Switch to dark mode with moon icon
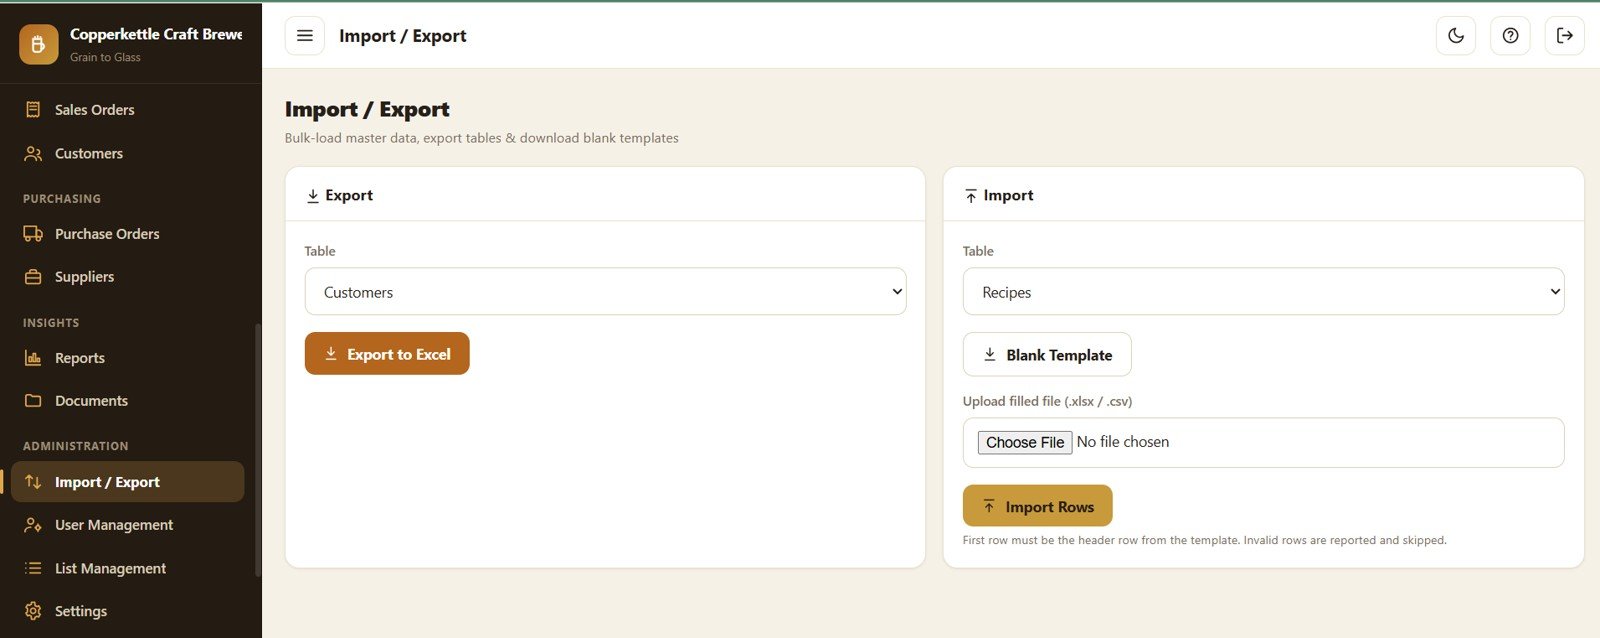 1456,36
